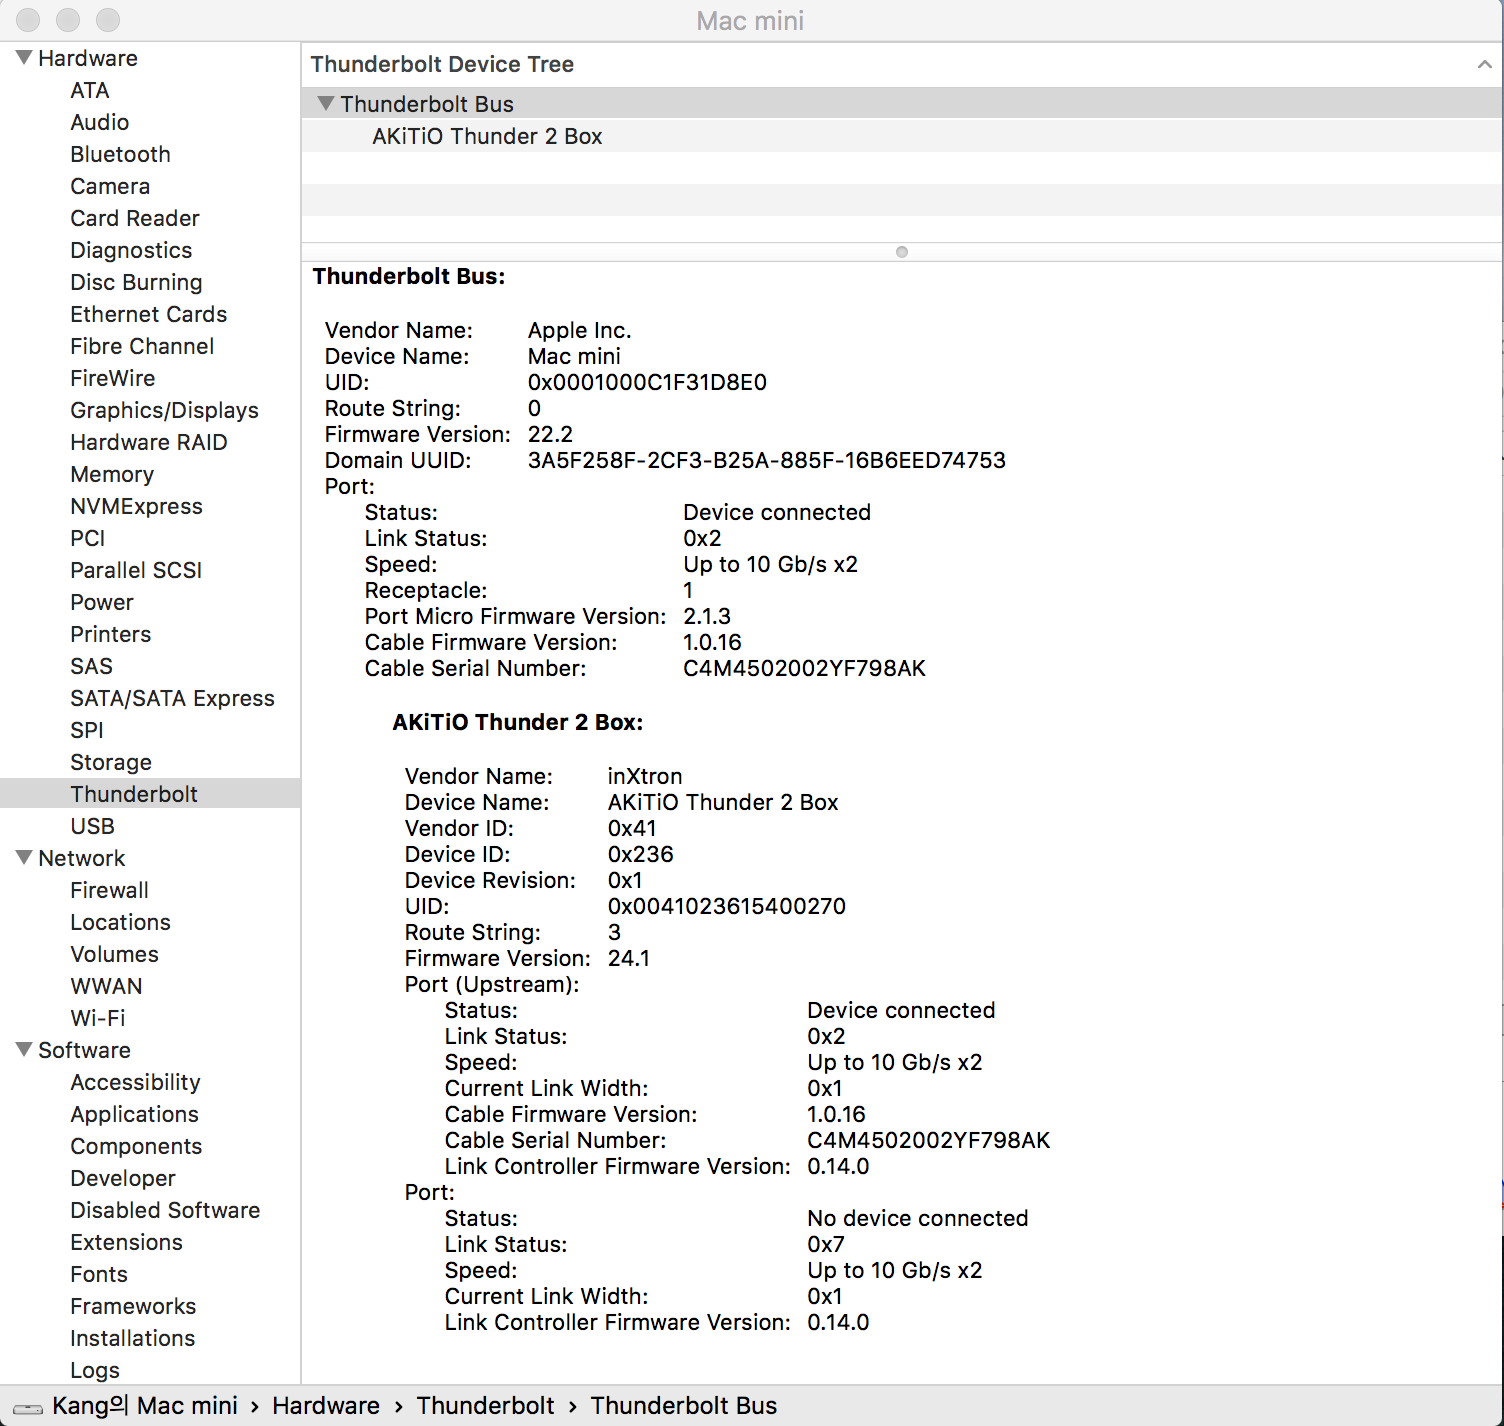Open Components under Software
This screenshot has height=1426, width=1504.
click(x=136, y=1146)
